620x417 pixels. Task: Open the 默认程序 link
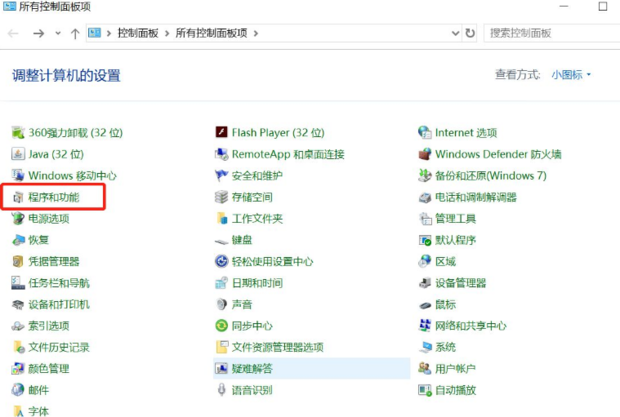point(455,240)
